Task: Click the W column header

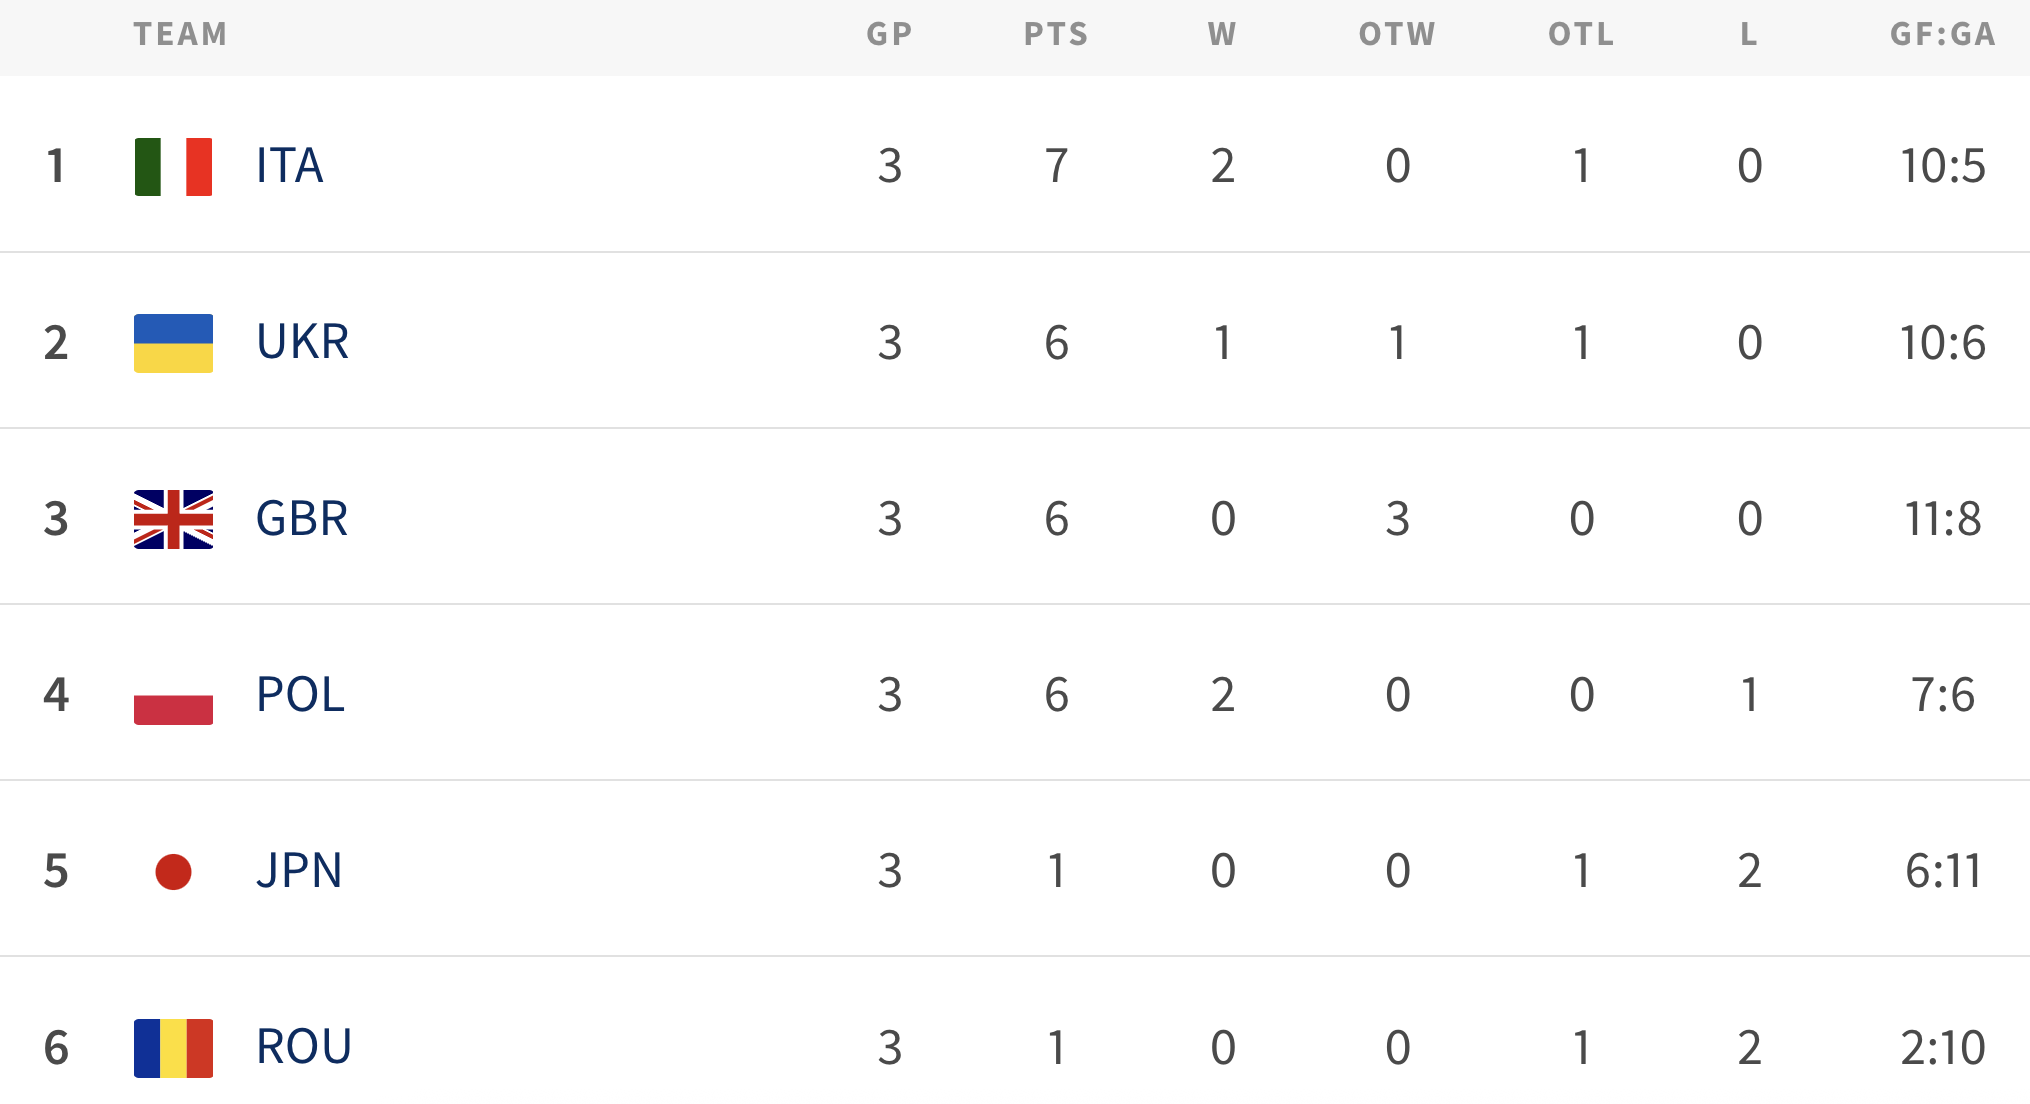Action: [1221, 35]
